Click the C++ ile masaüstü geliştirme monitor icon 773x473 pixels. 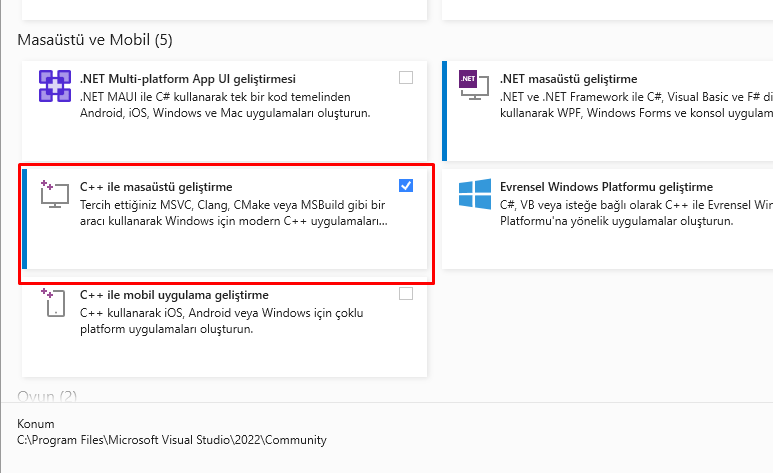55,194
